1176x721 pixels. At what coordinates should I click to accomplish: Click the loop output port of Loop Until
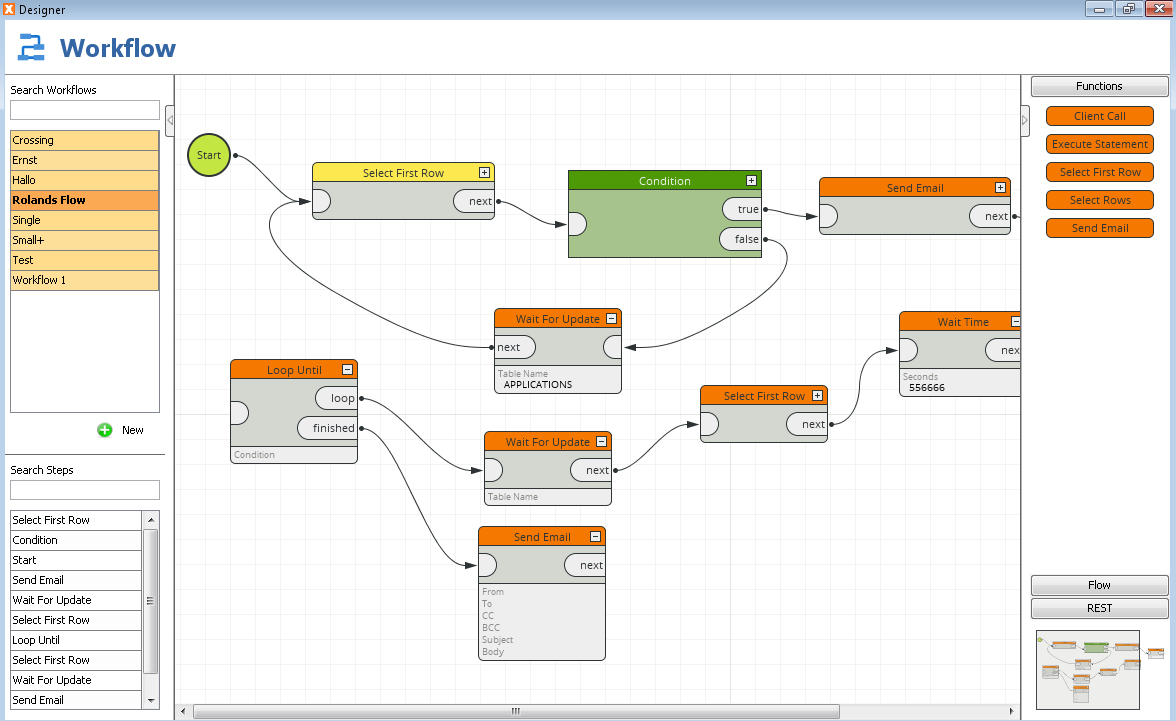click(x=336, y=398)
